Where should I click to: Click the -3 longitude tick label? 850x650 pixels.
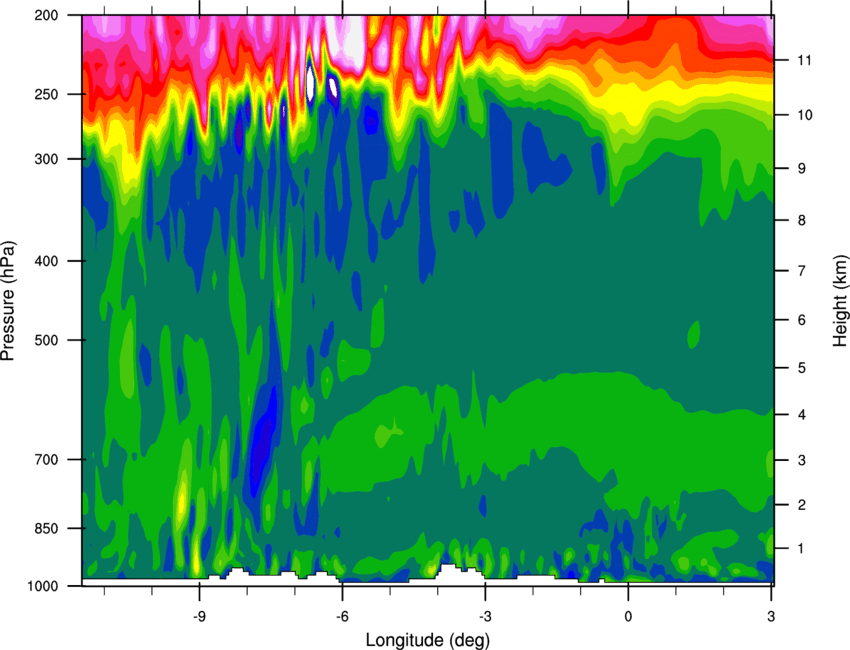point(485,616)
